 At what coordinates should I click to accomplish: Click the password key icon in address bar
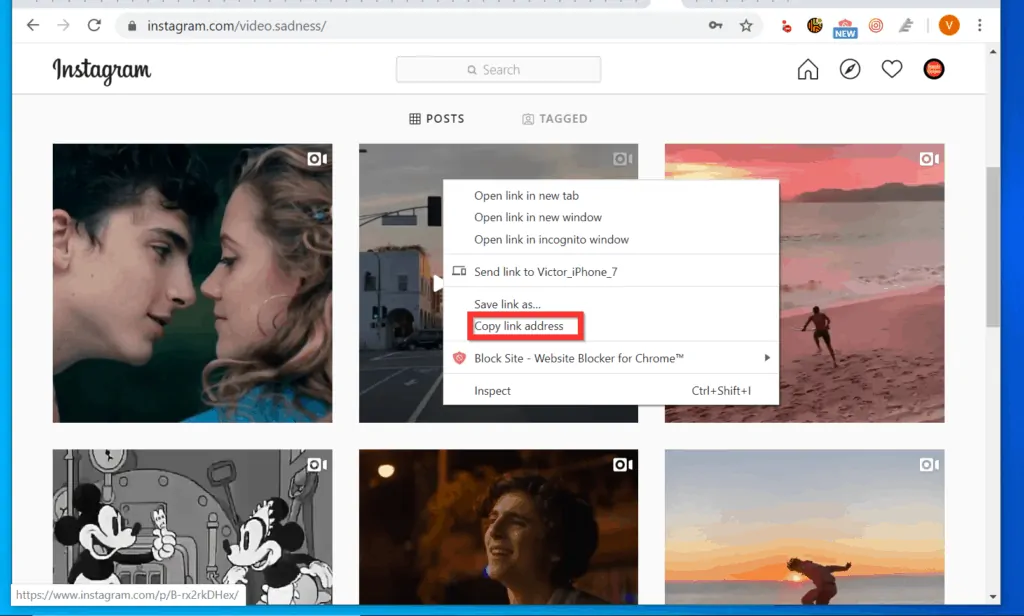[715, 26]
